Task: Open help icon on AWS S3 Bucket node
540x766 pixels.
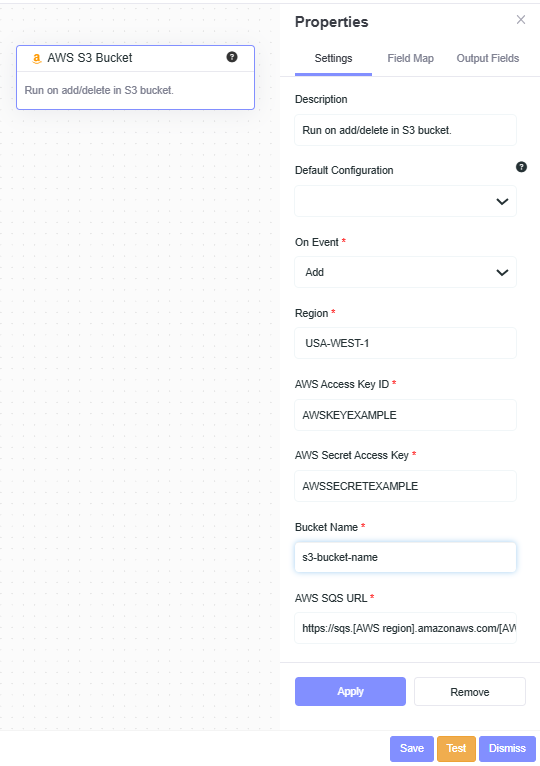Action: (x=232, y=57)
